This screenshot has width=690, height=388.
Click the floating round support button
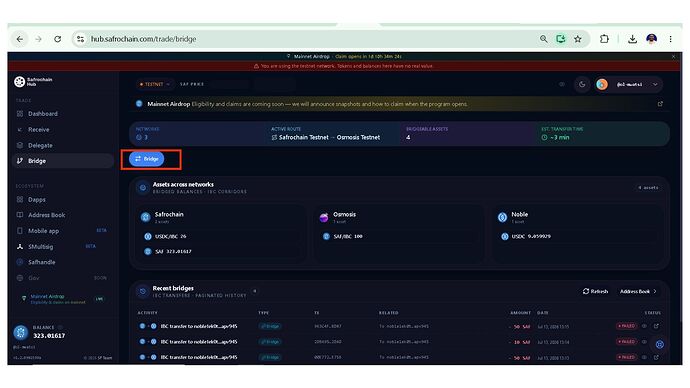tap(660, 344)
